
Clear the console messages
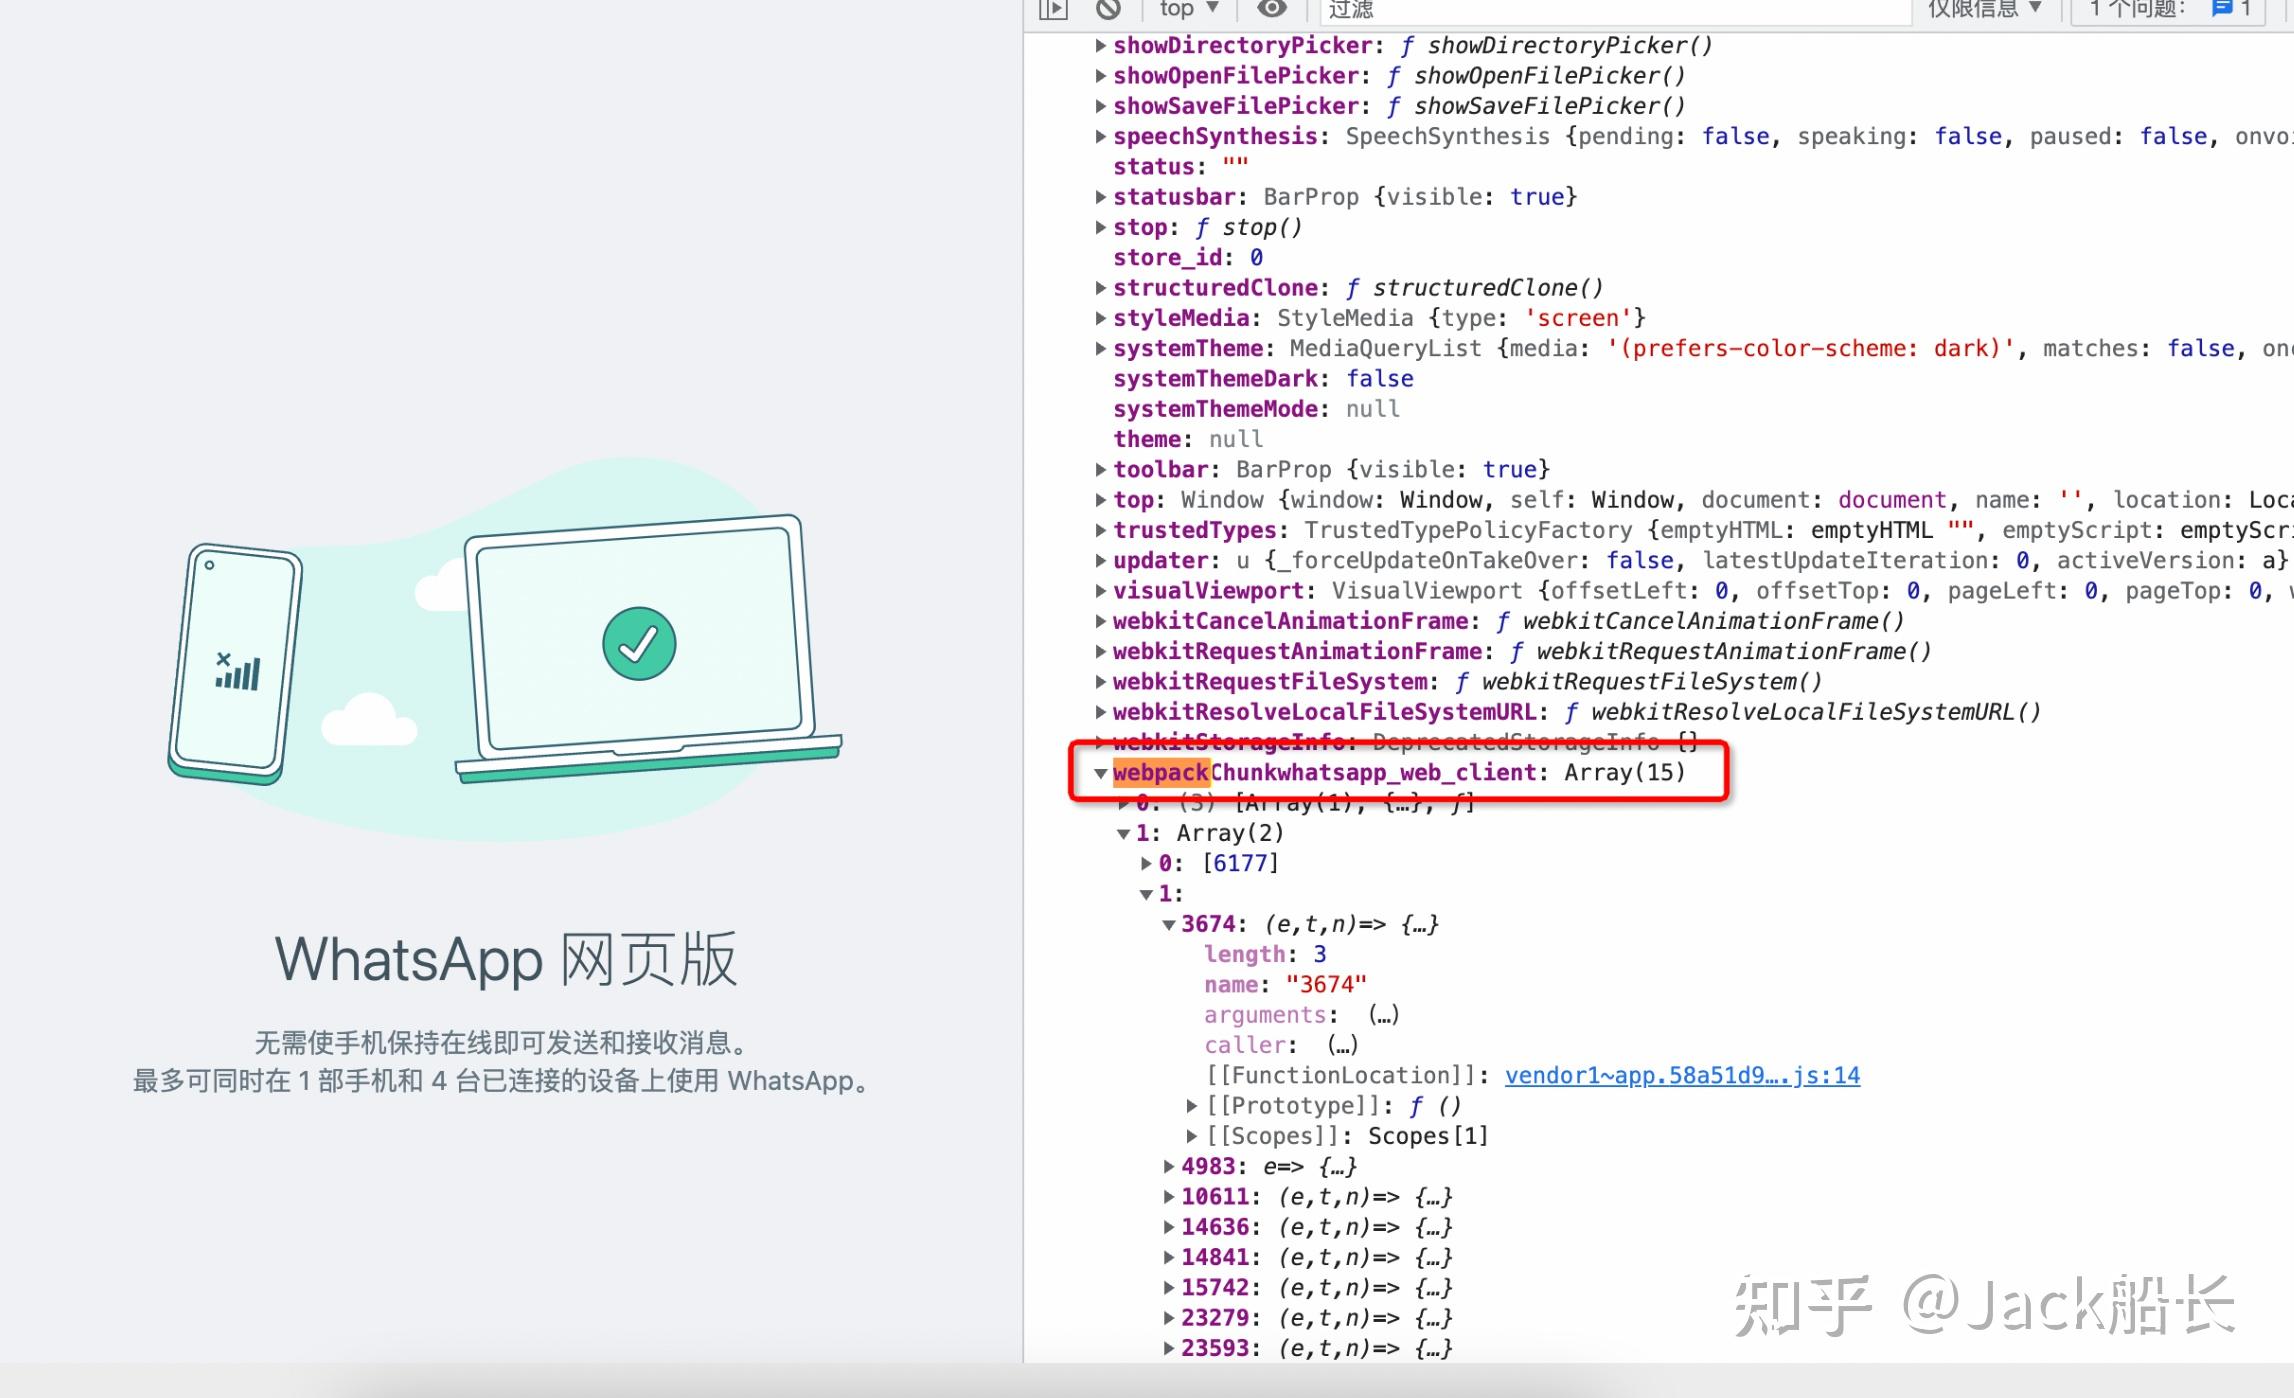(1108, 8)
